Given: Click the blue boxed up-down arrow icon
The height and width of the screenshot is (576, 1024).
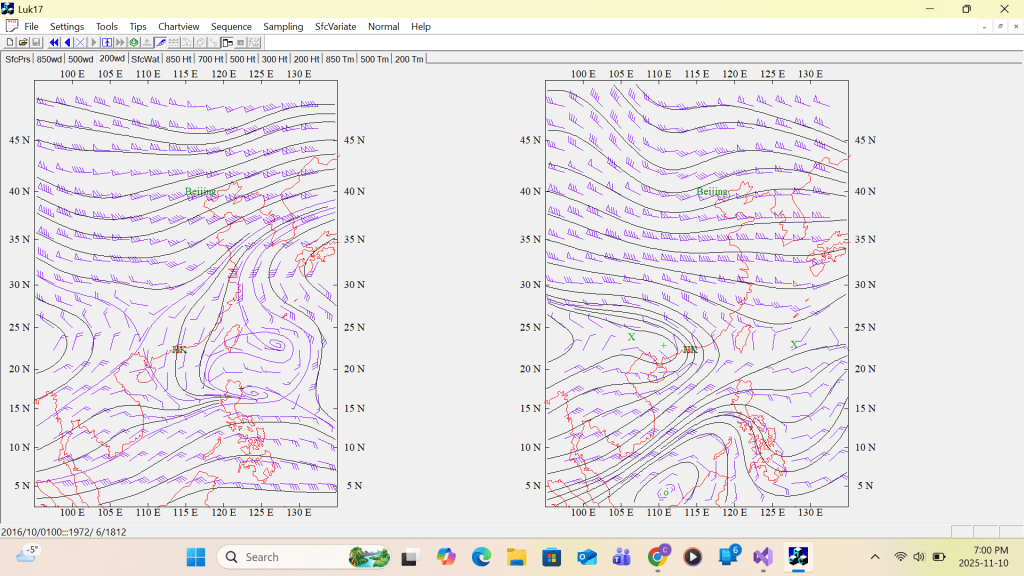Looking at the screenshot, I should [x=107, y=43].
